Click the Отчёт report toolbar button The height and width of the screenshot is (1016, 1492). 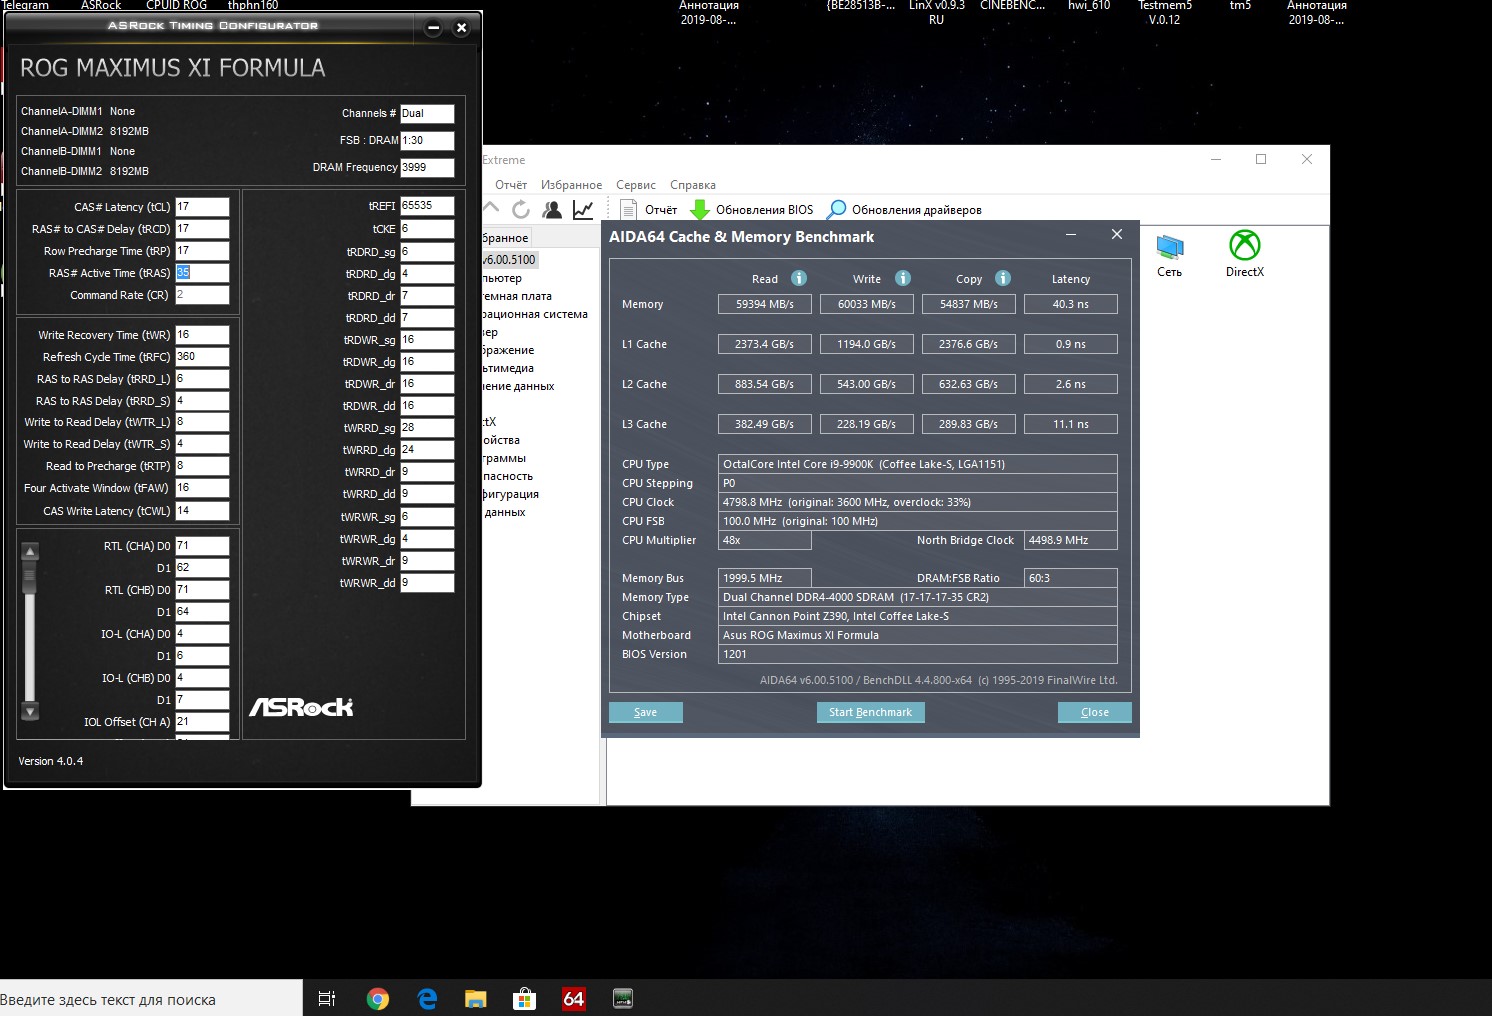pyautogui.click(x=648, y=209)
